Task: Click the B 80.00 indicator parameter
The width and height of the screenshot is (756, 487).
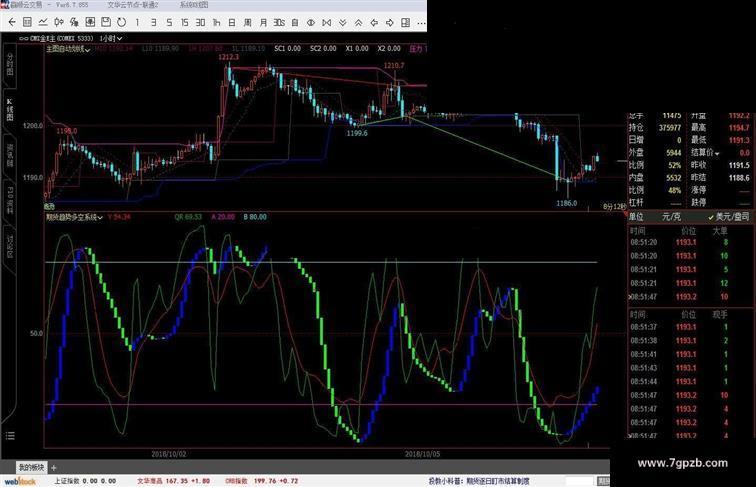Action: coord(255,217)
